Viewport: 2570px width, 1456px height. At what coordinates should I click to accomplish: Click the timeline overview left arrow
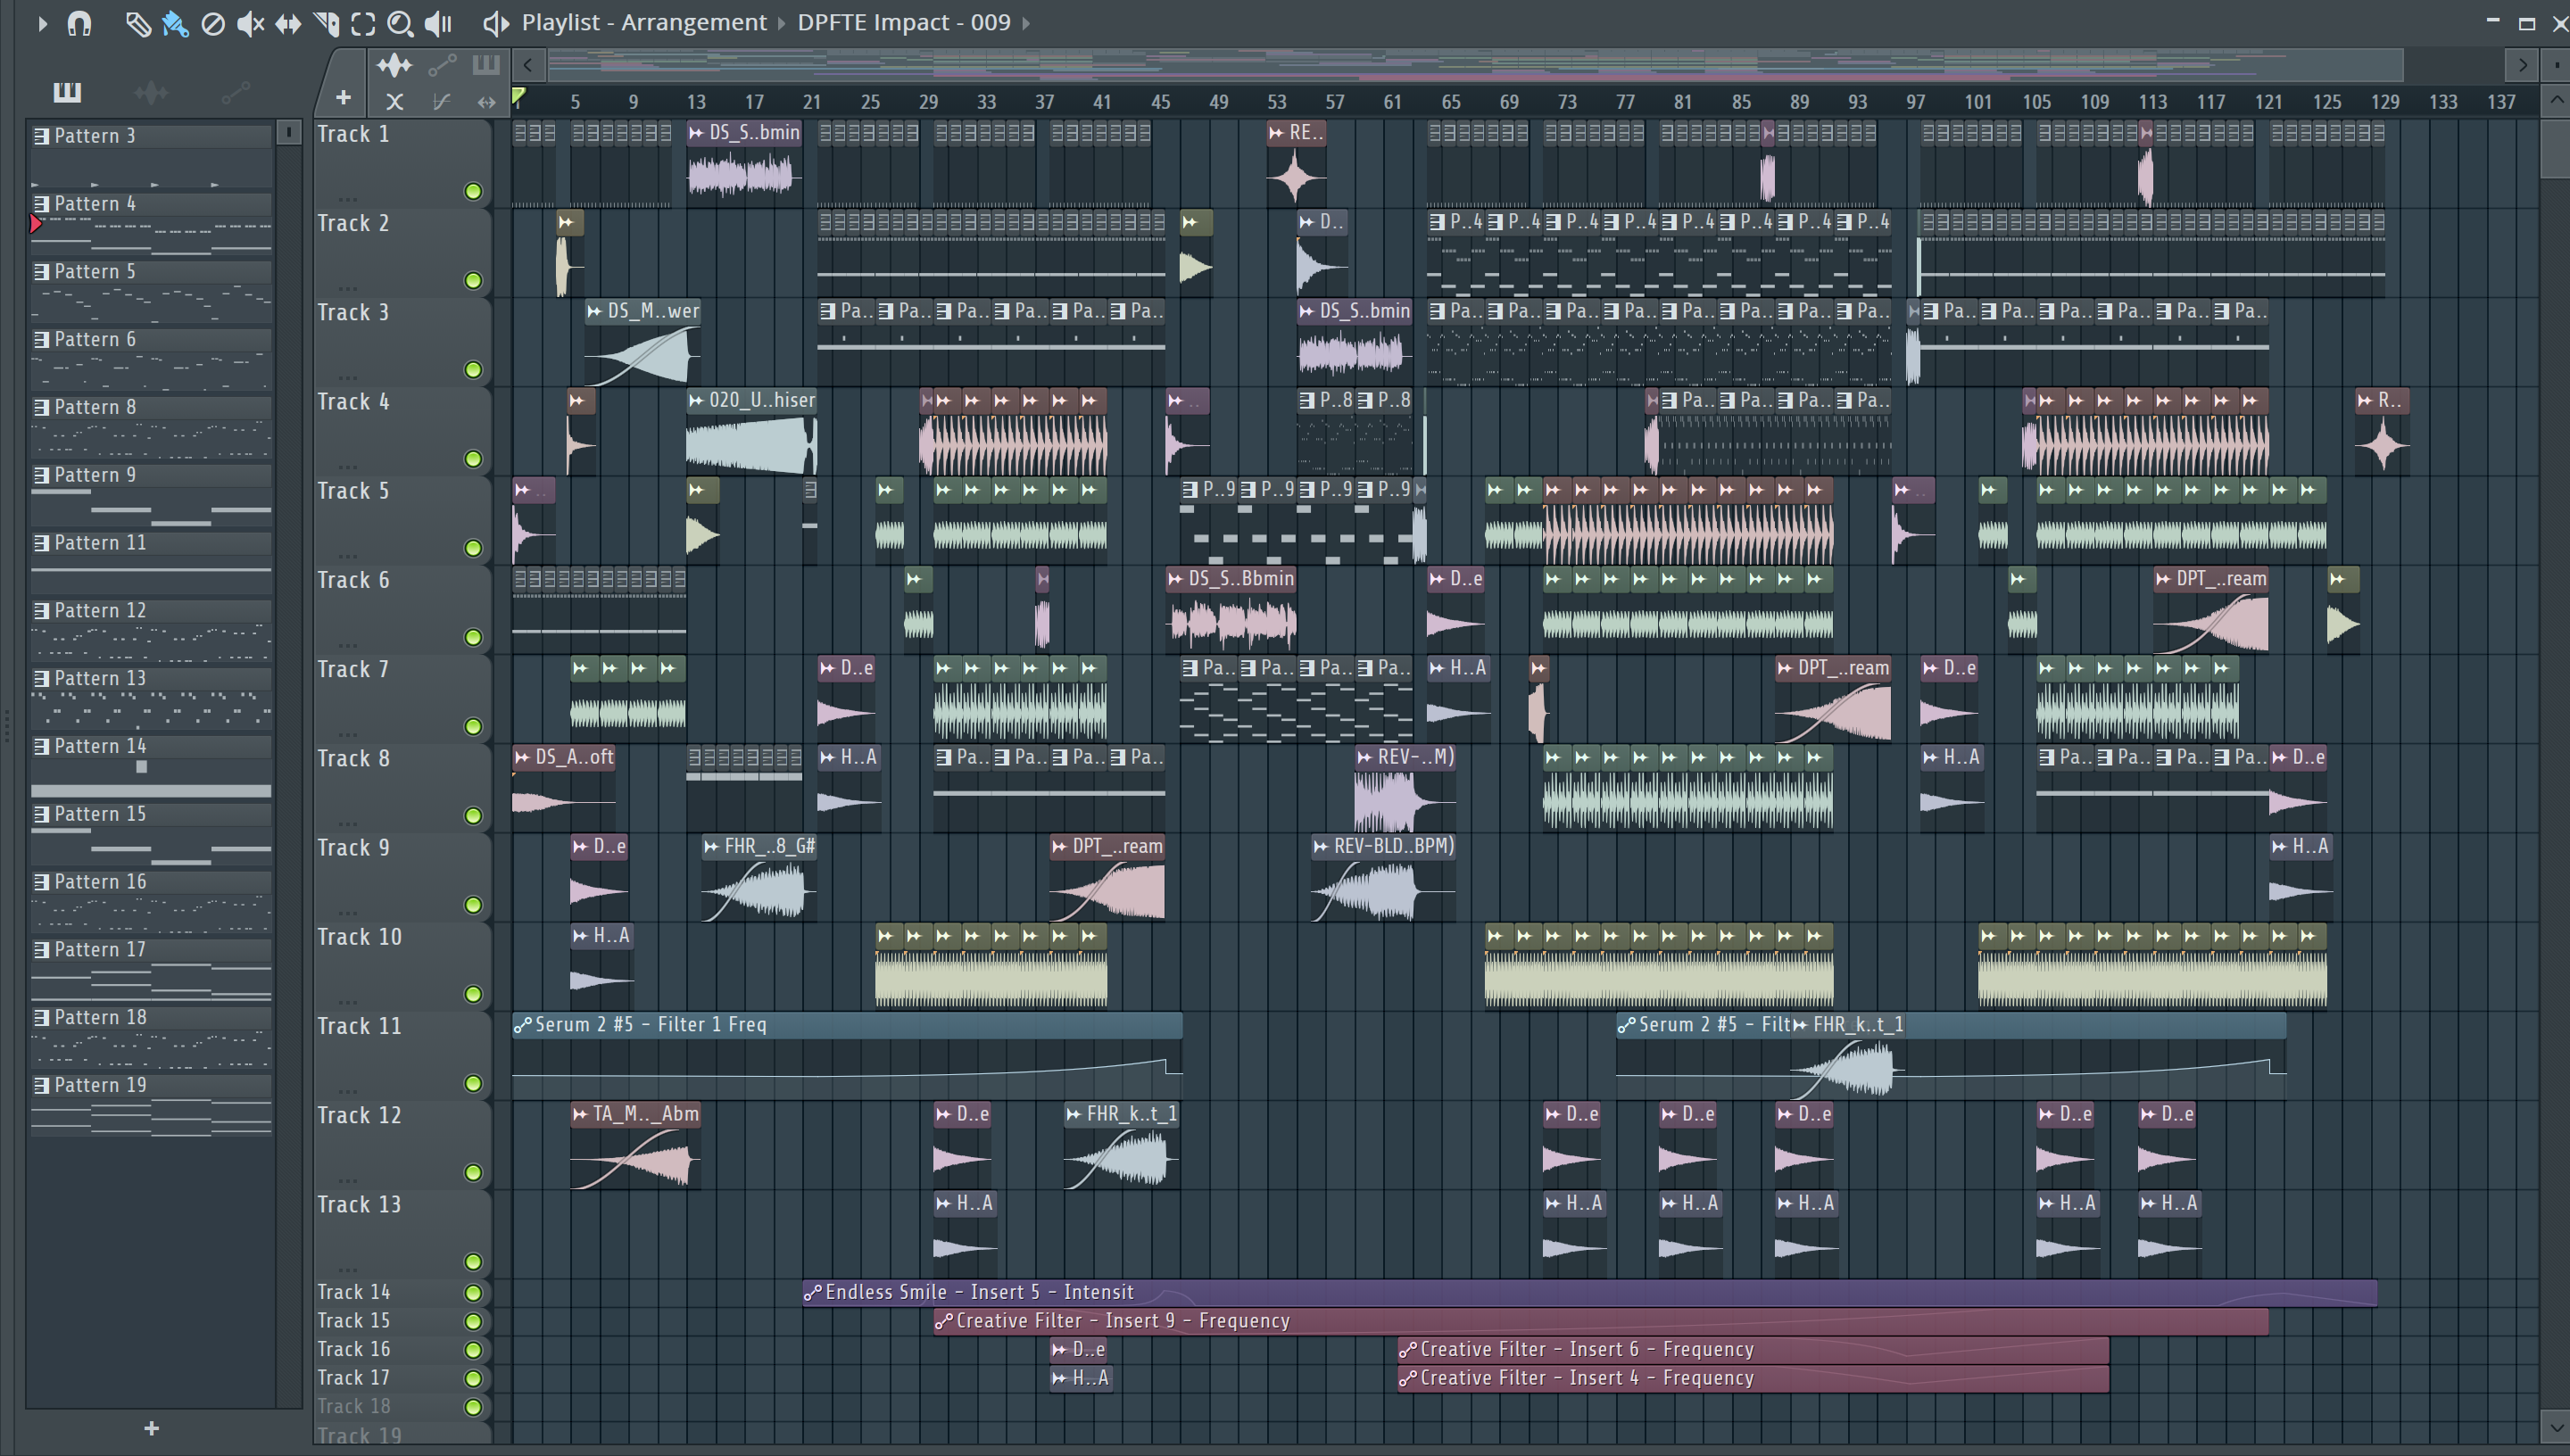(x=528, y=66)
